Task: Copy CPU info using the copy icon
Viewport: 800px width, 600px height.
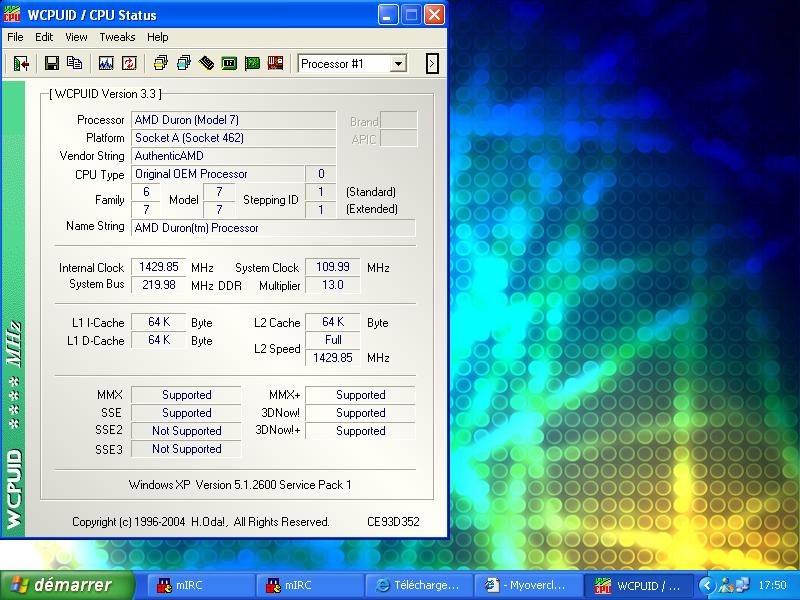Action: [x=74, y=63]
